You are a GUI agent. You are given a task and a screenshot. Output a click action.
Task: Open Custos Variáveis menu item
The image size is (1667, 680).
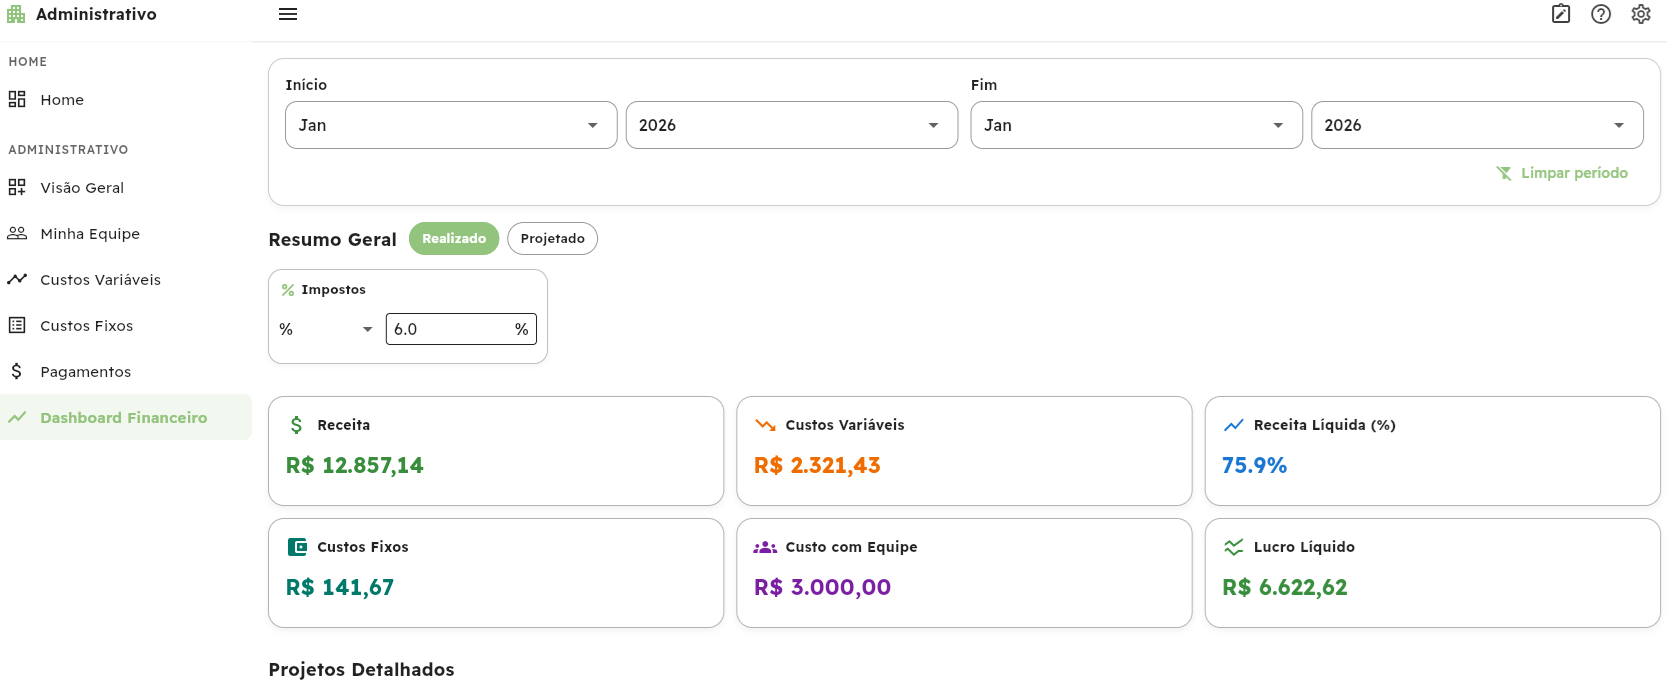126,279
